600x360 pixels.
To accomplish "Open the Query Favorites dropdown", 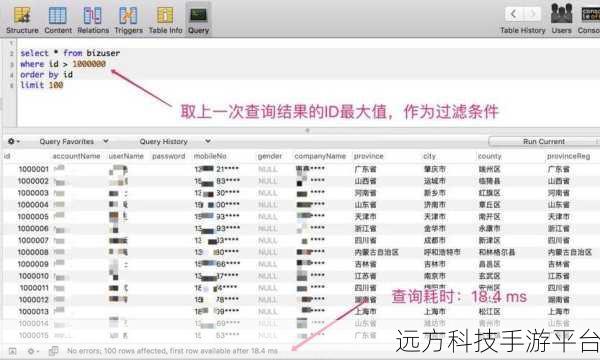I will (73, 142).
